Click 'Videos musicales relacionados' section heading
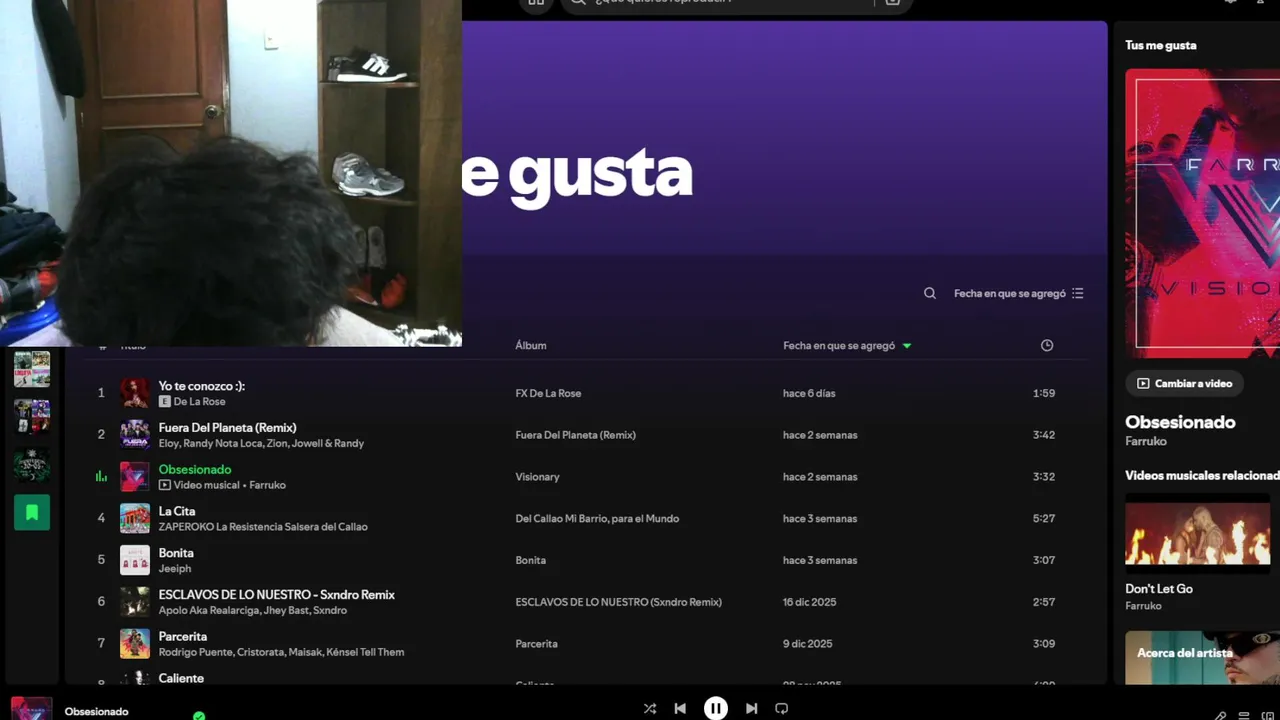Image resolution: width=1280 pixels, height=720 pixels. click(1202, 476)
